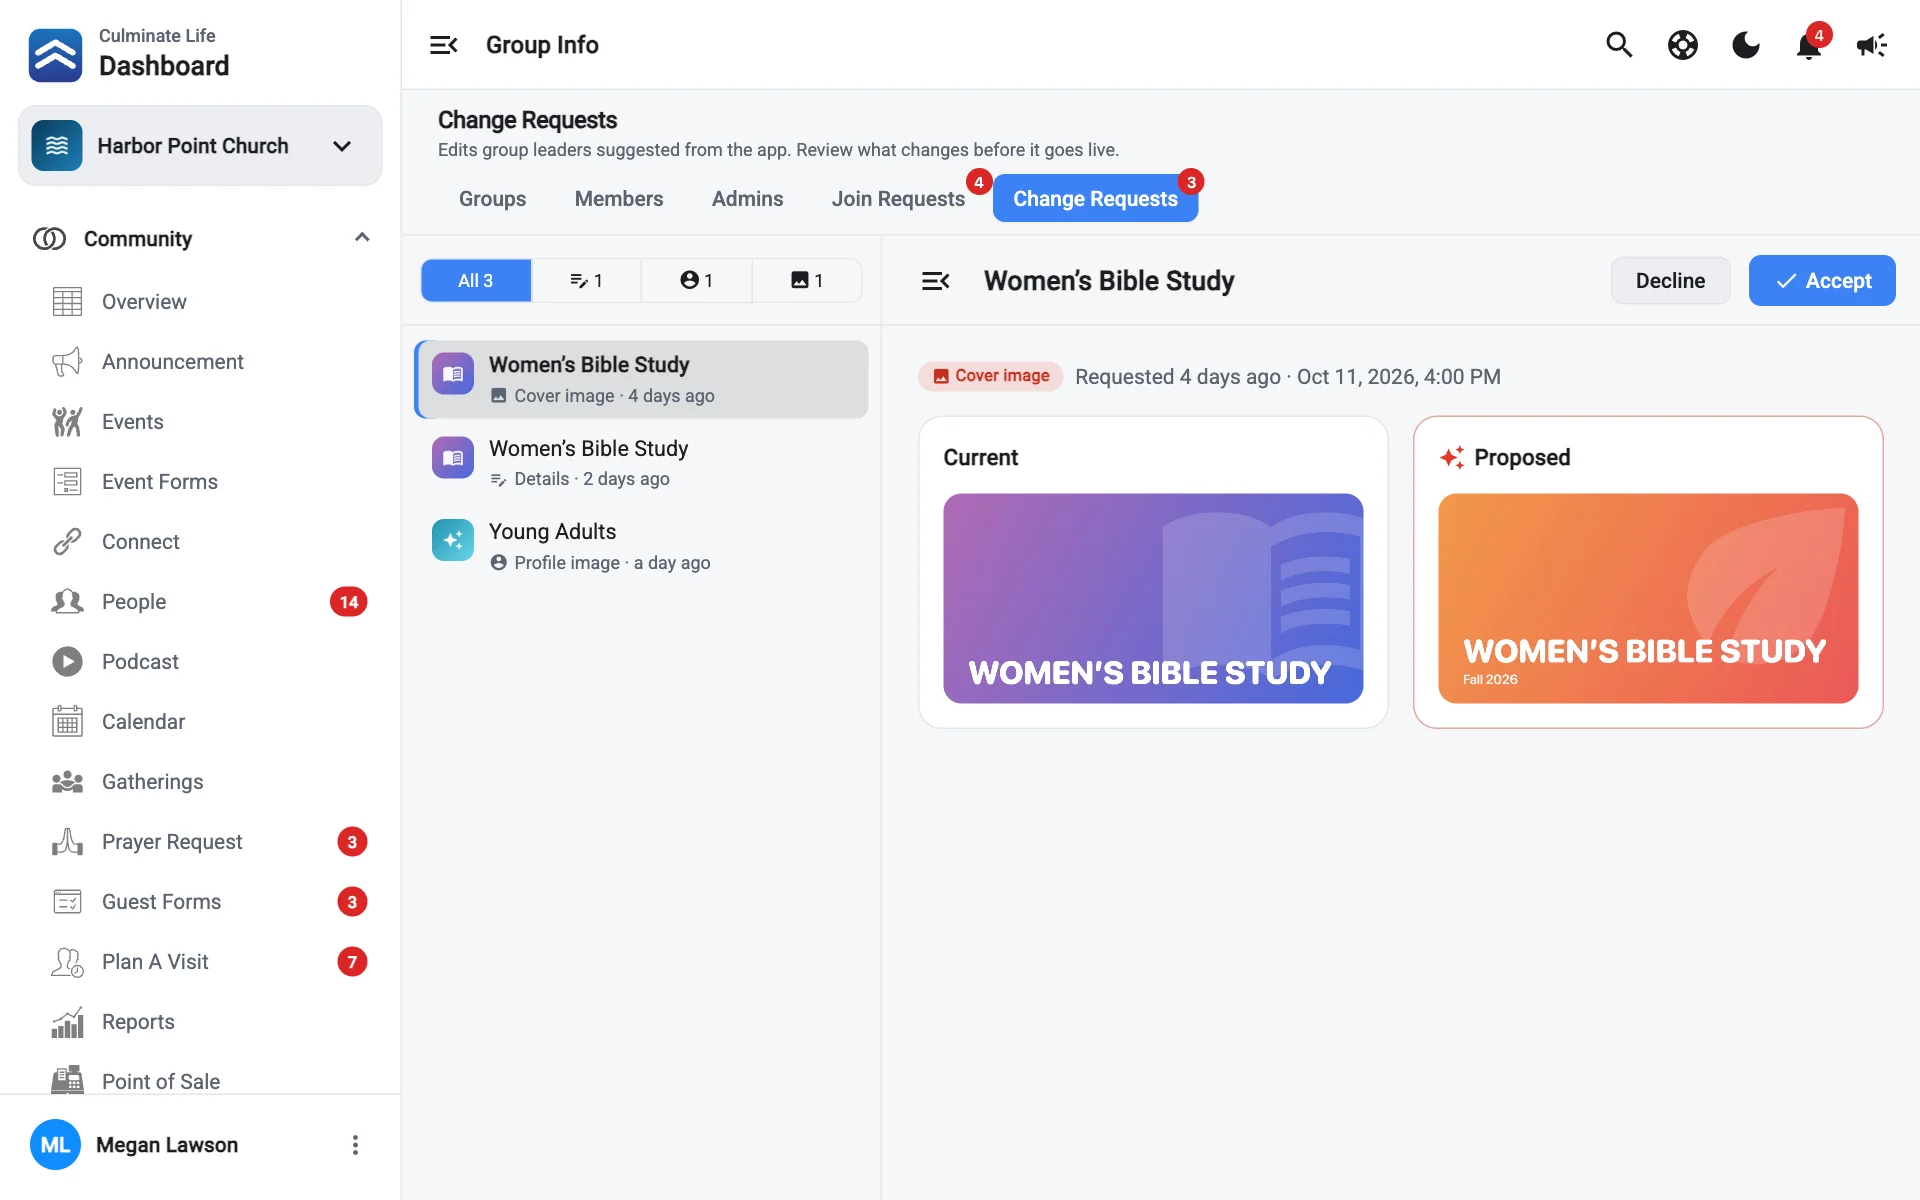Click the Decline button
Screen dimensions: 1920x1200
coord(1670,281)
